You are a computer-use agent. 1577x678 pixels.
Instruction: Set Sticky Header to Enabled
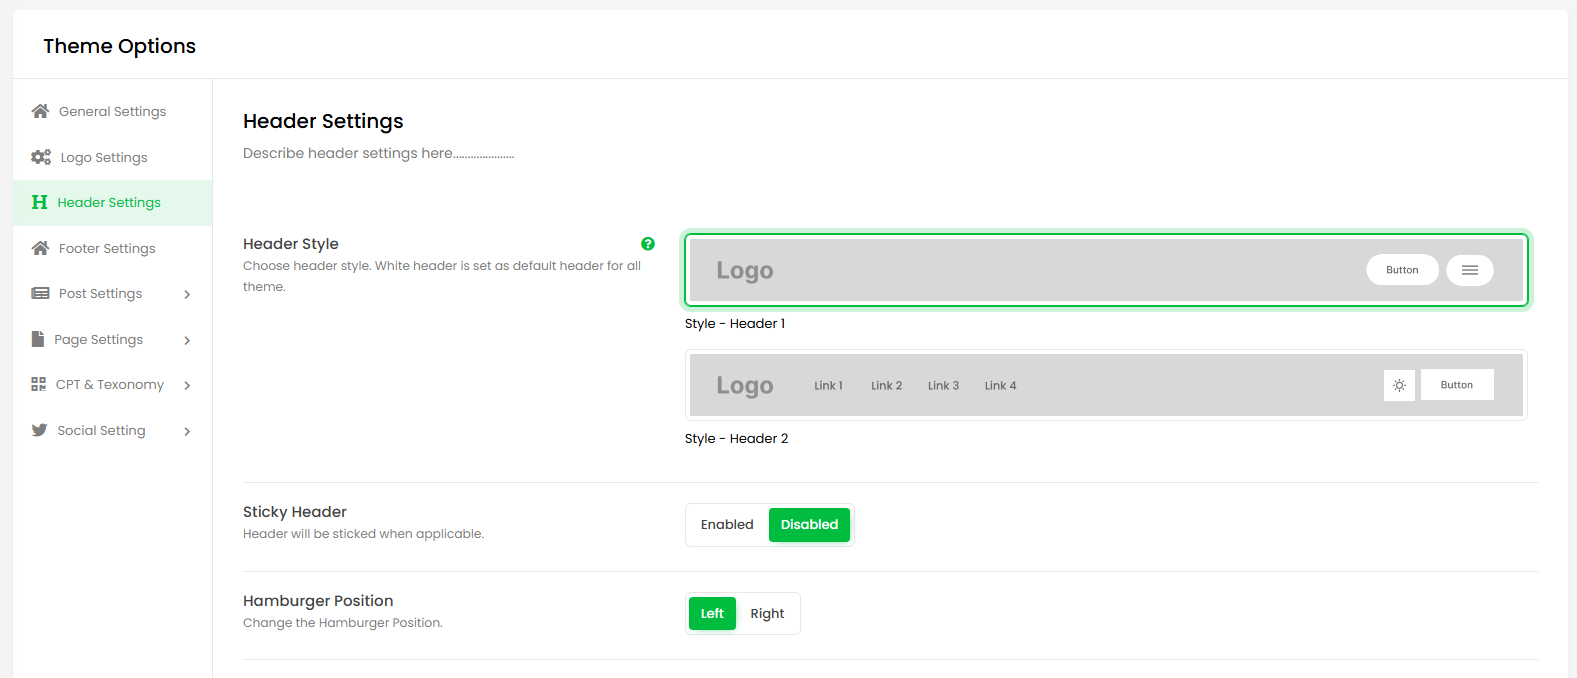click(x=727, y=525)
